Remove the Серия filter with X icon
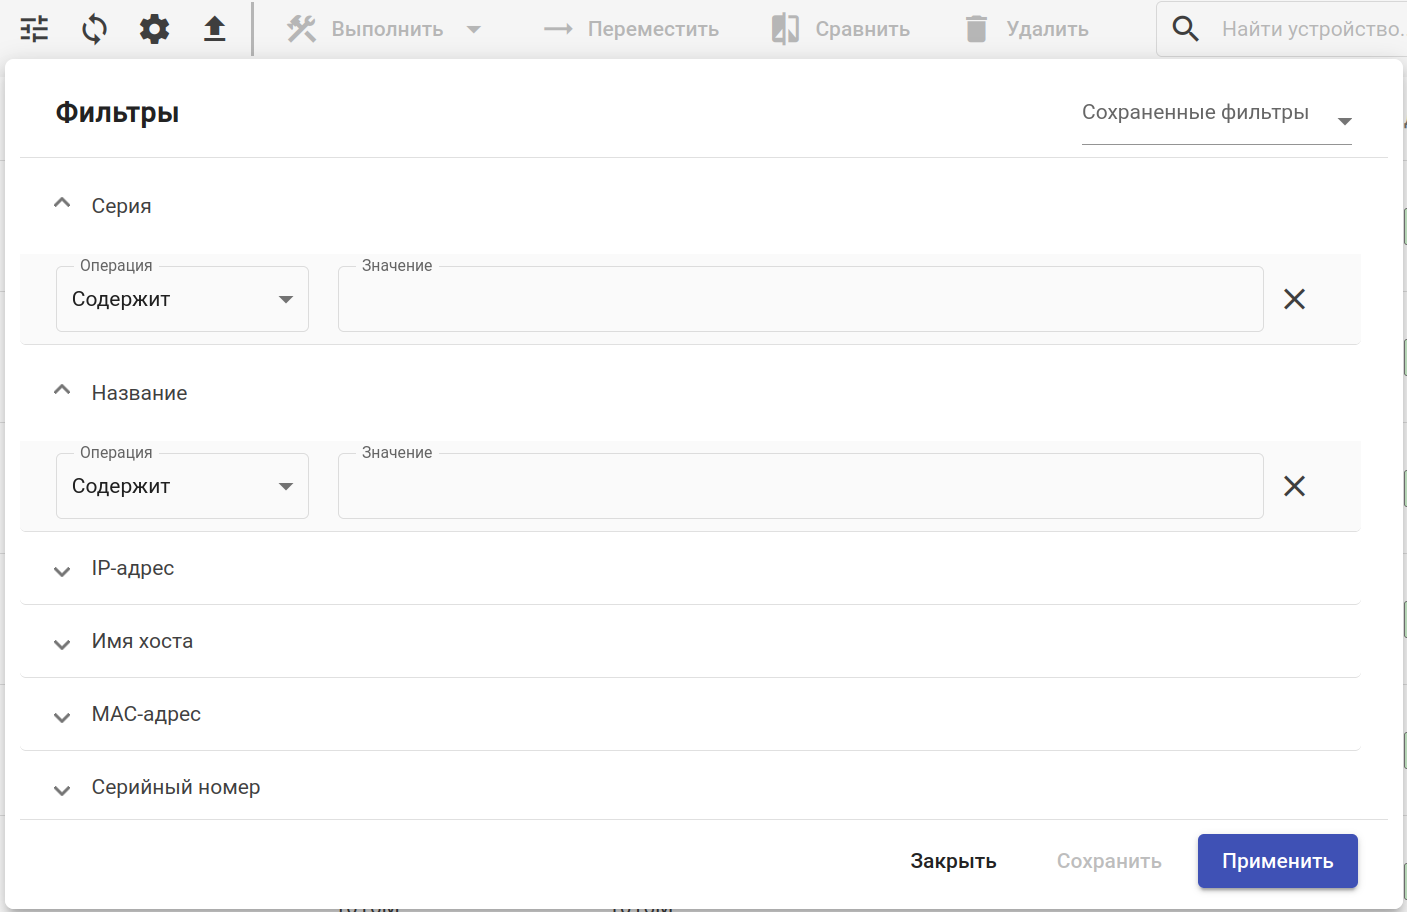Viewport: 1407px width, 912px height. tap(1294, 299)
